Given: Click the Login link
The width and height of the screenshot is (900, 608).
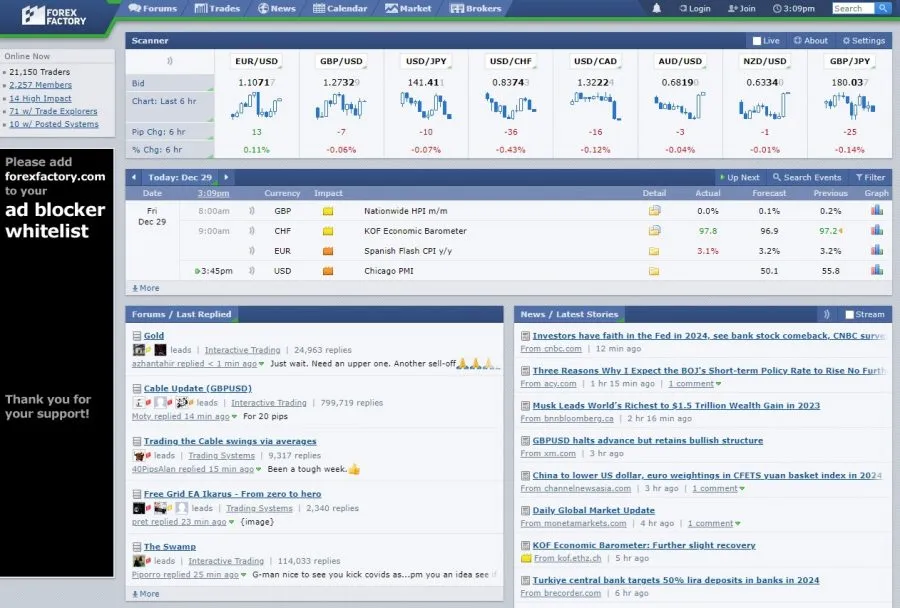Looking at the screenshot, I should click(x=695, y=9).
